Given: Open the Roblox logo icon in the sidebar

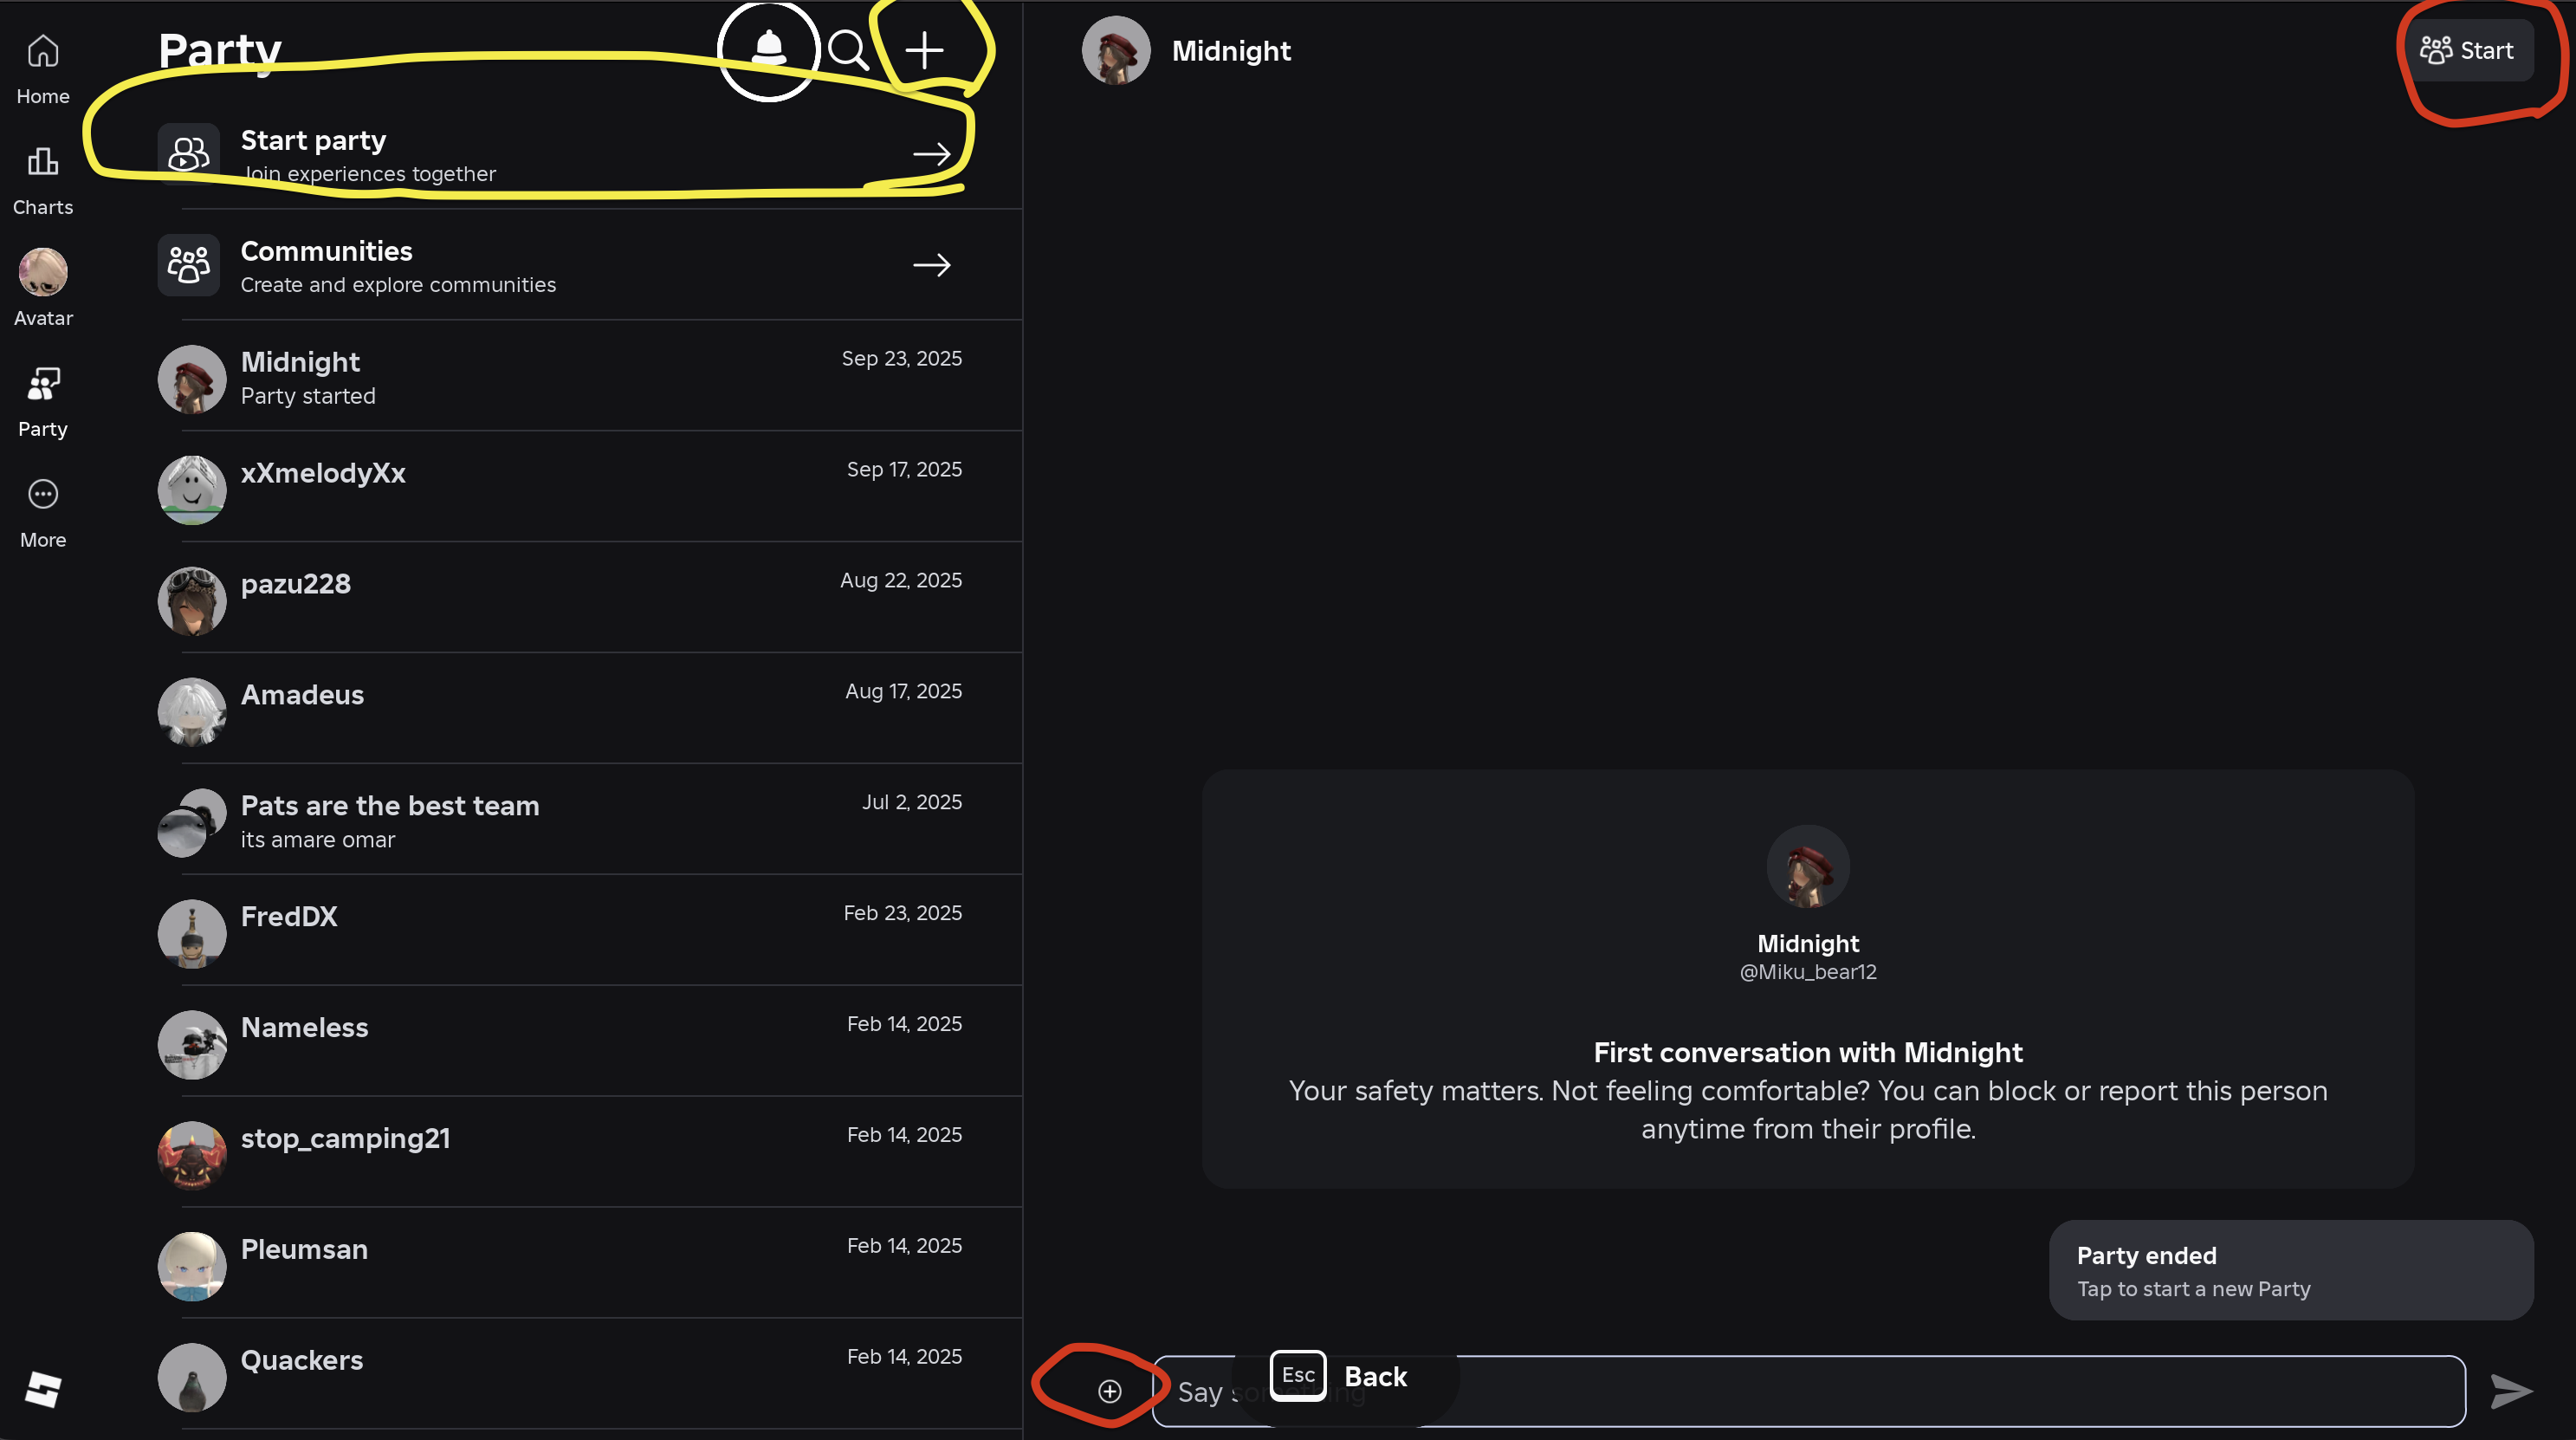Looking at the screenshot, I should (43, 1389).
